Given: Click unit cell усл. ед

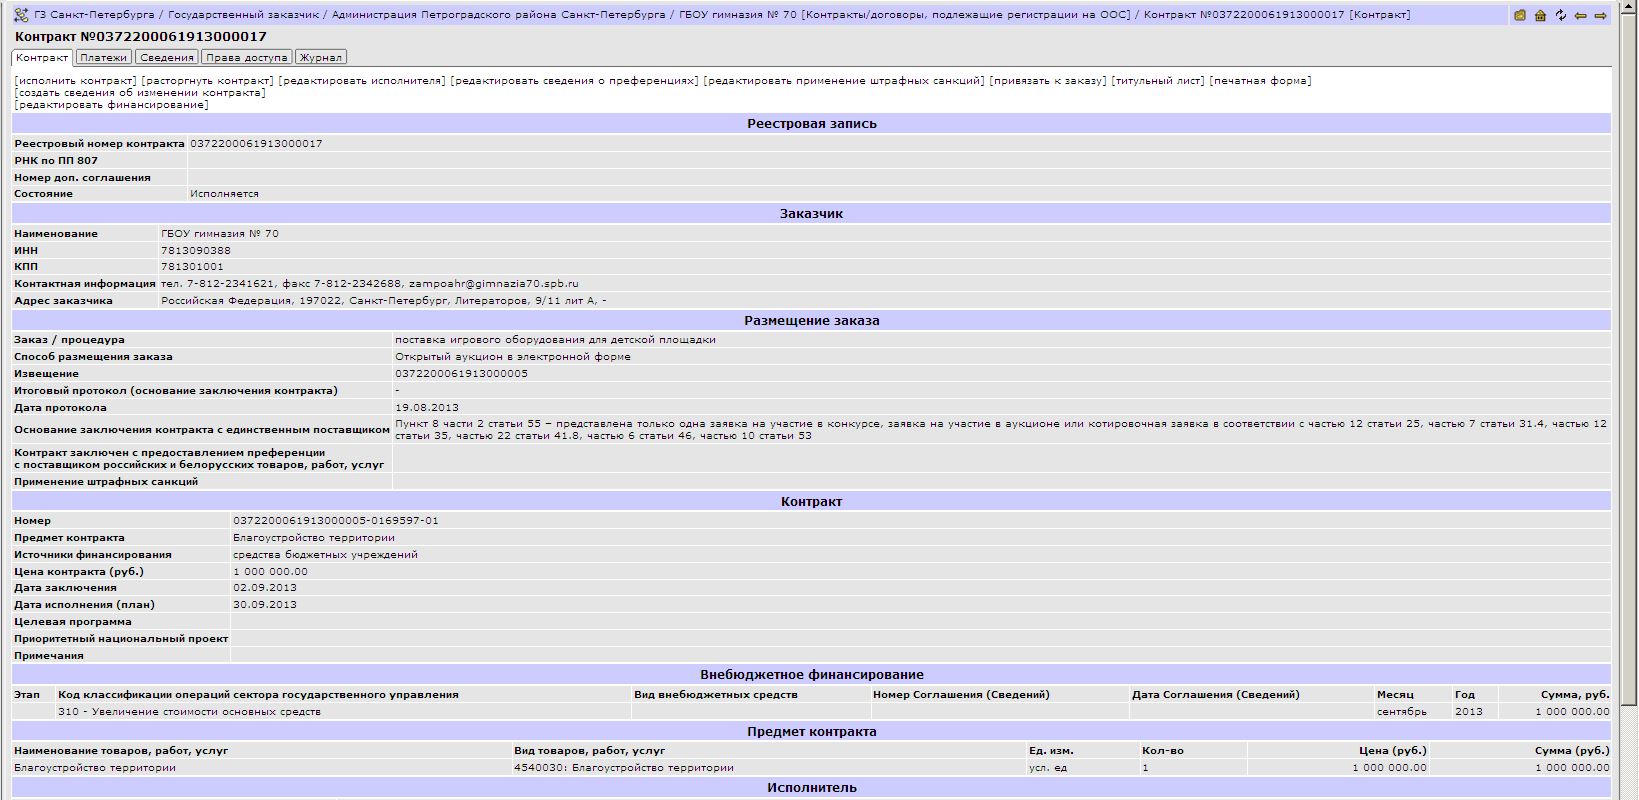Looking at the screenshot, I should pyautogui.click(x=1048, y=768).
